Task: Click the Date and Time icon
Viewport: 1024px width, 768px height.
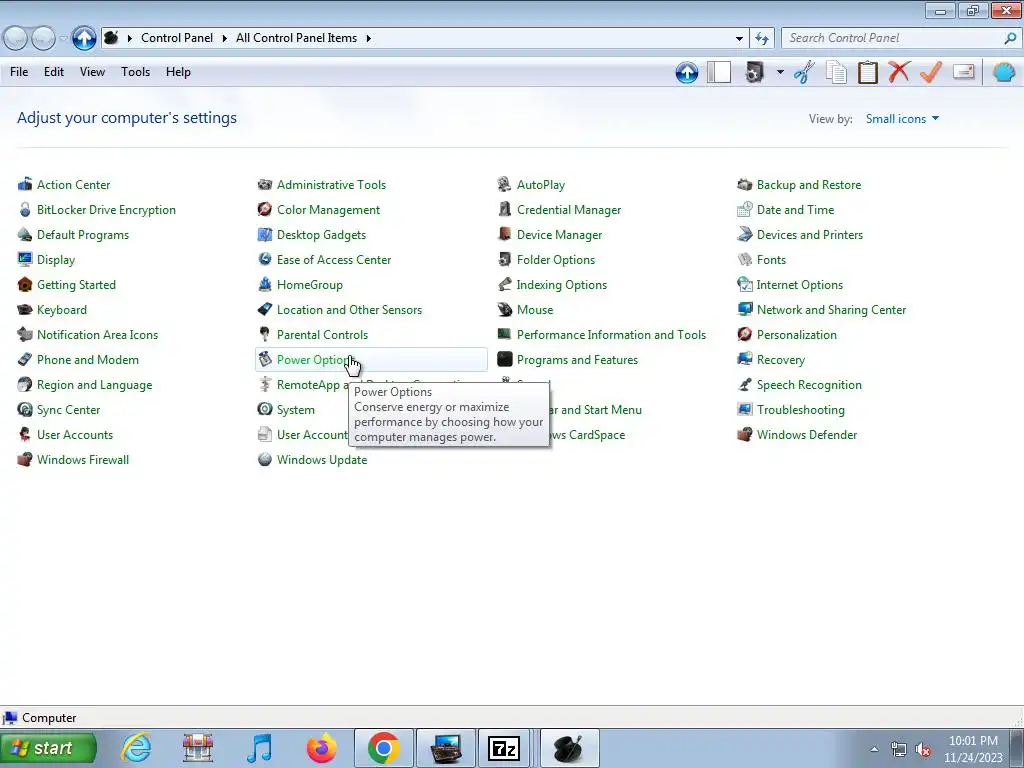Action: tap(744, 210)
